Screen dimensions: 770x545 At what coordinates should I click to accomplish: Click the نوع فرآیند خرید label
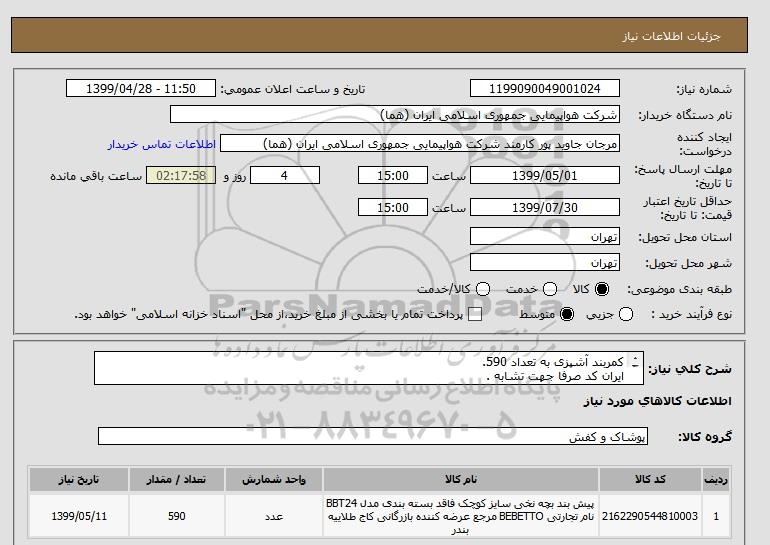click(691, 314)
